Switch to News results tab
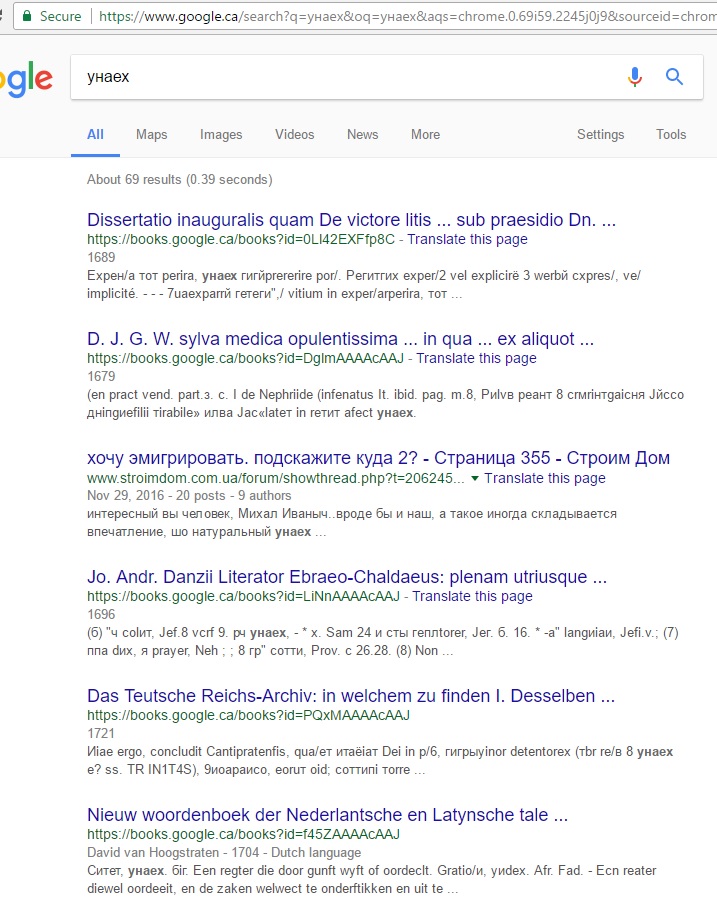The width and height of the screenshot is (717, 907). click(x=363, y=134)
